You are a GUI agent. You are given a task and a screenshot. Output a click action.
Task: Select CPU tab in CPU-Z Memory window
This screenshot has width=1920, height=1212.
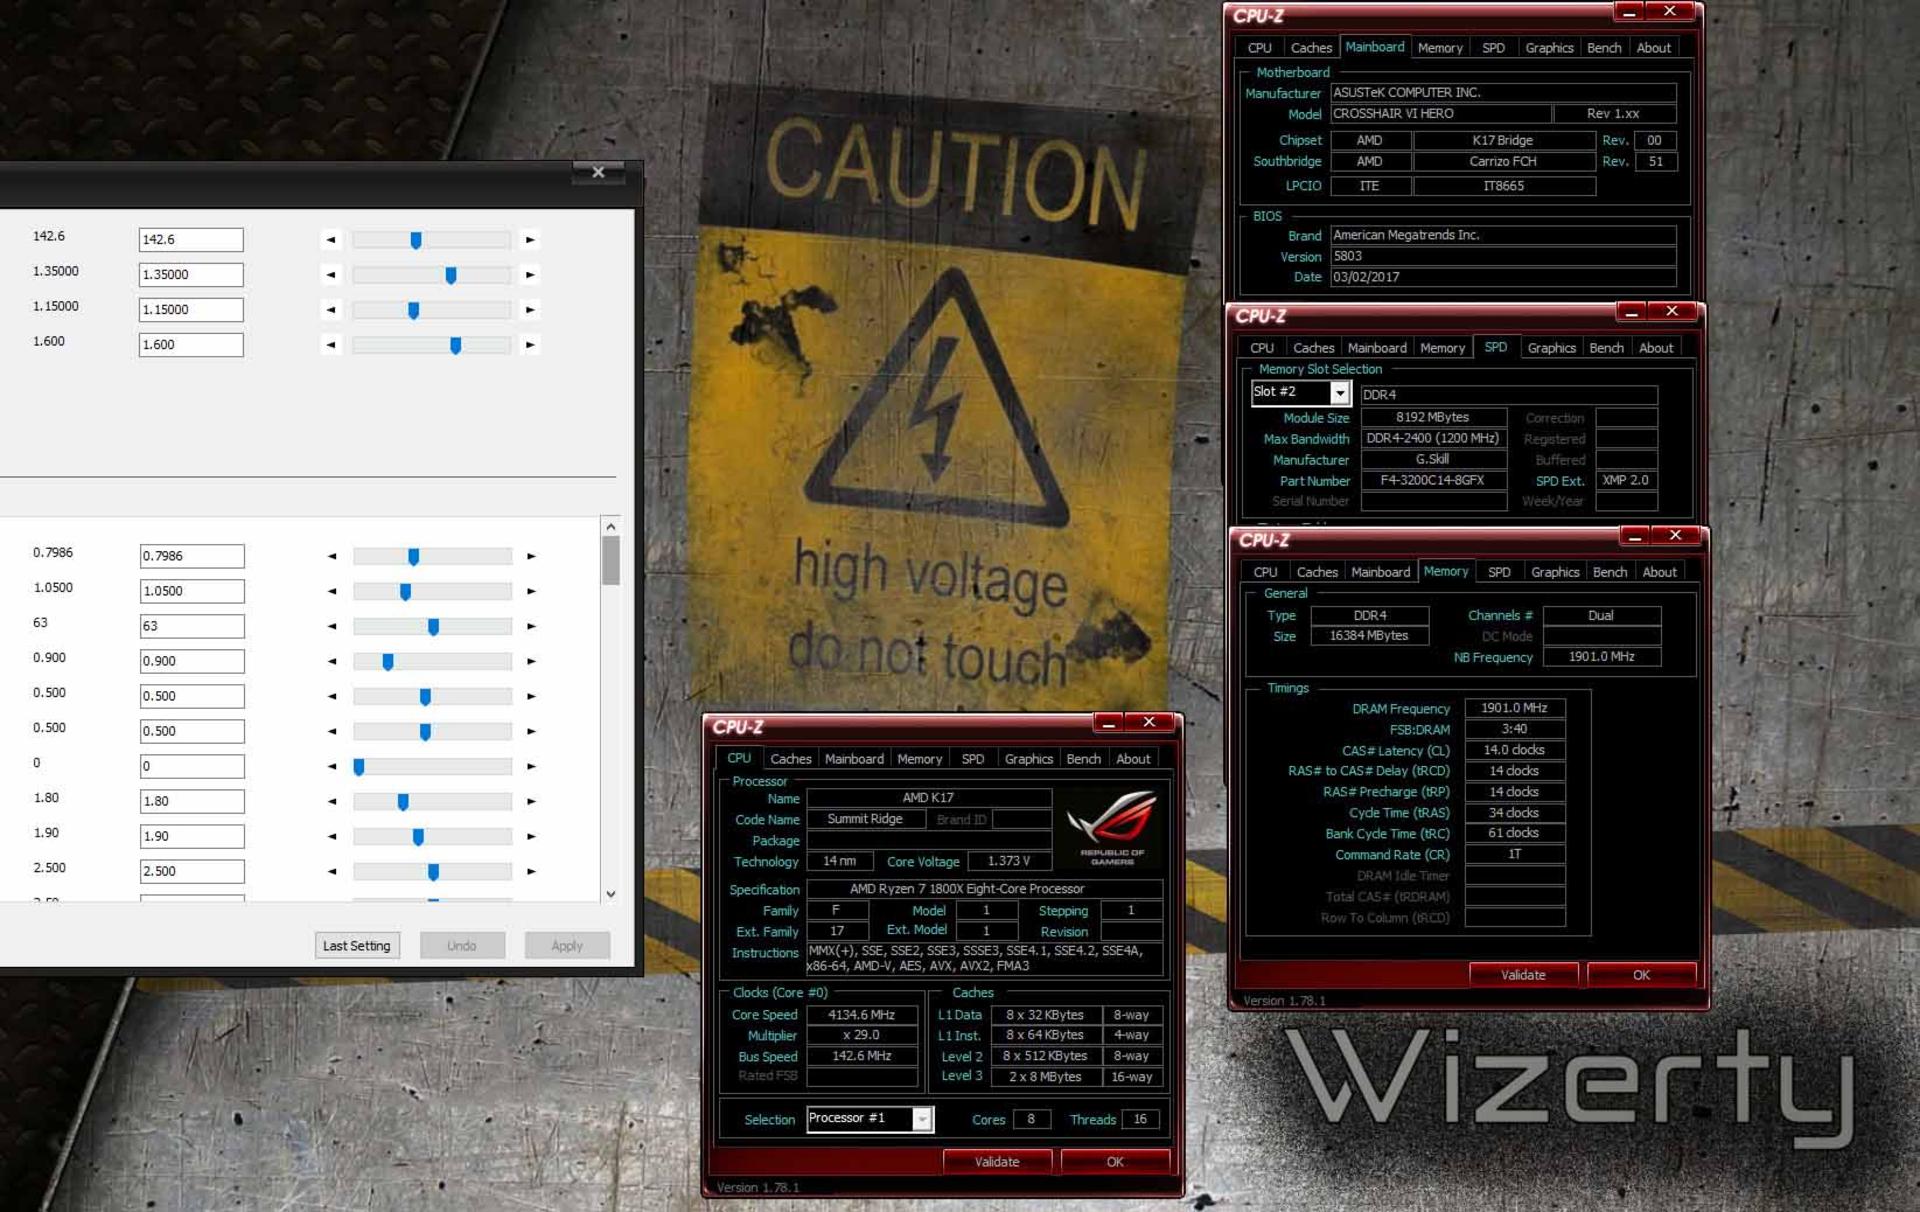[1265, 572]
